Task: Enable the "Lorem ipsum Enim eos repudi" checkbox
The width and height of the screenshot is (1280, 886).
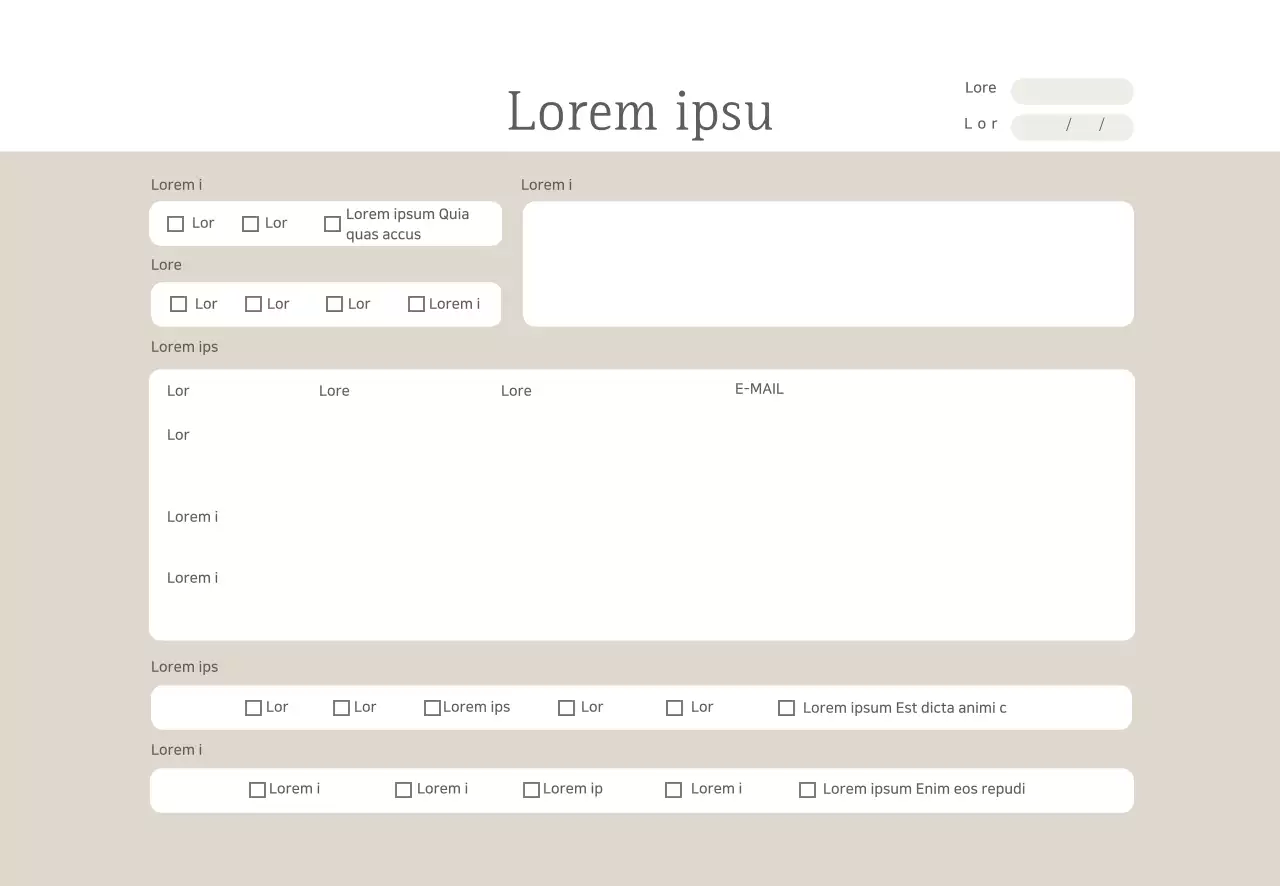Action: point(808,790)
